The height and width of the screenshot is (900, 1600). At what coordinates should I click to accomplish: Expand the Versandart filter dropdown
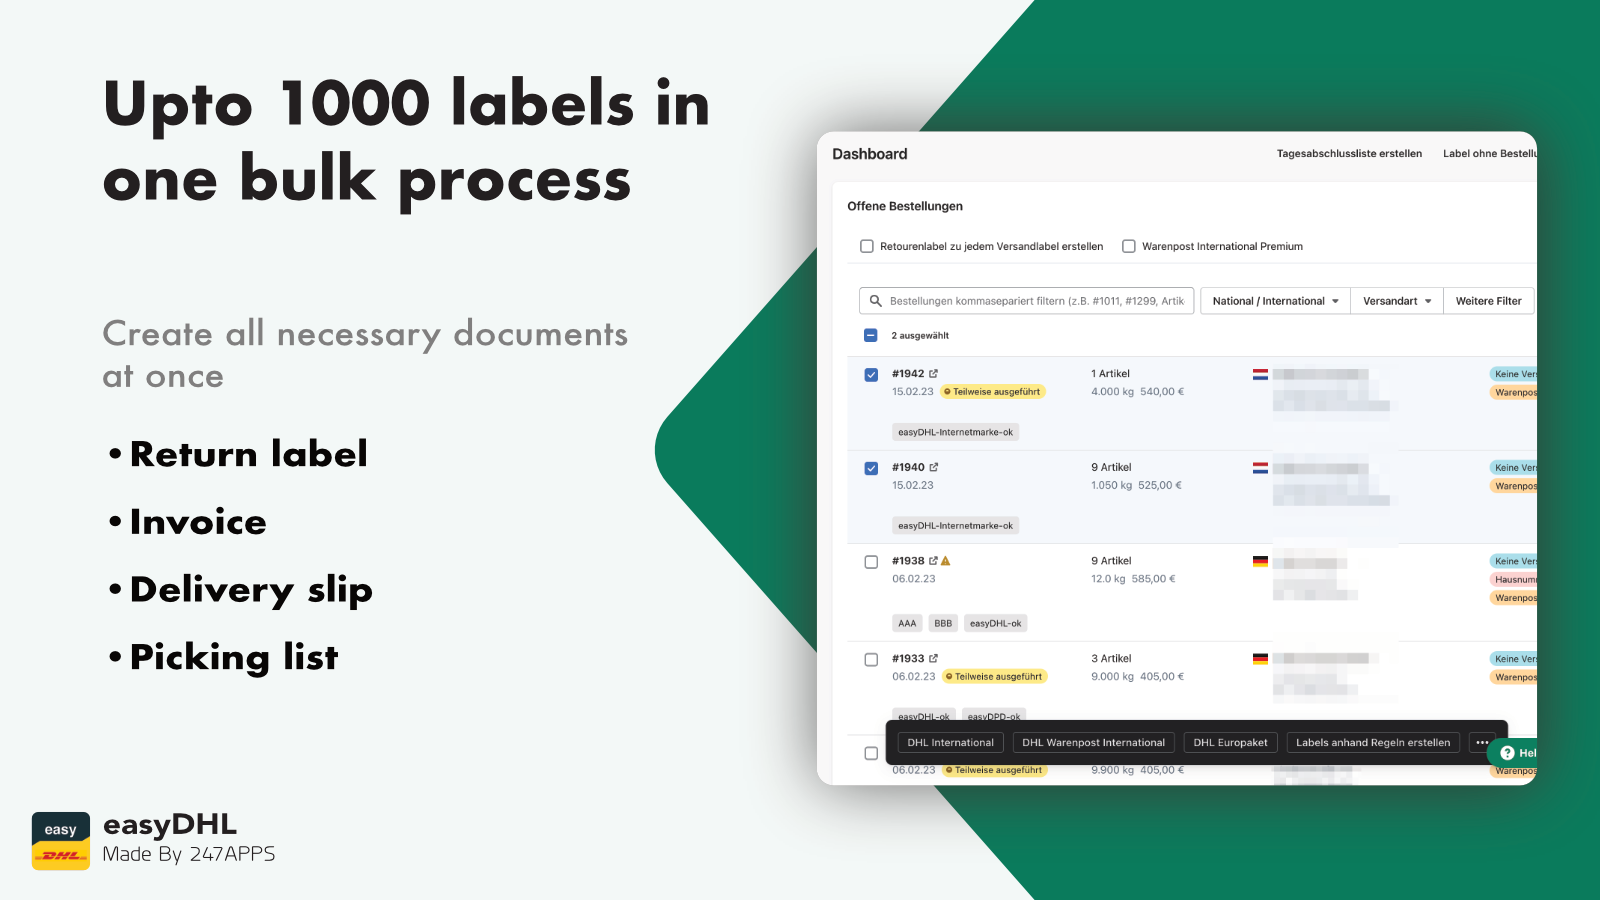[1396, 300]
